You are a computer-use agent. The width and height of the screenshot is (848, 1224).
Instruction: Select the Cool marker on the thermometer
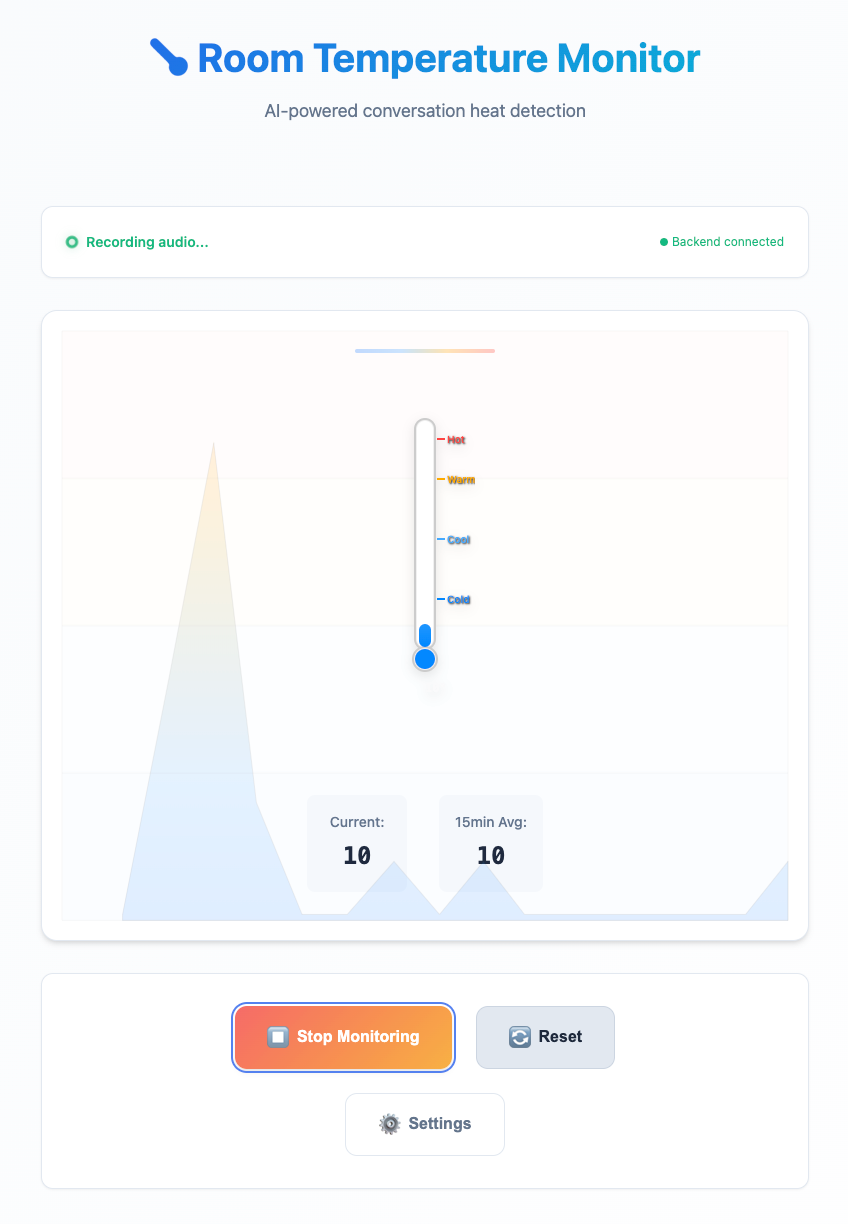coord(458,540)
